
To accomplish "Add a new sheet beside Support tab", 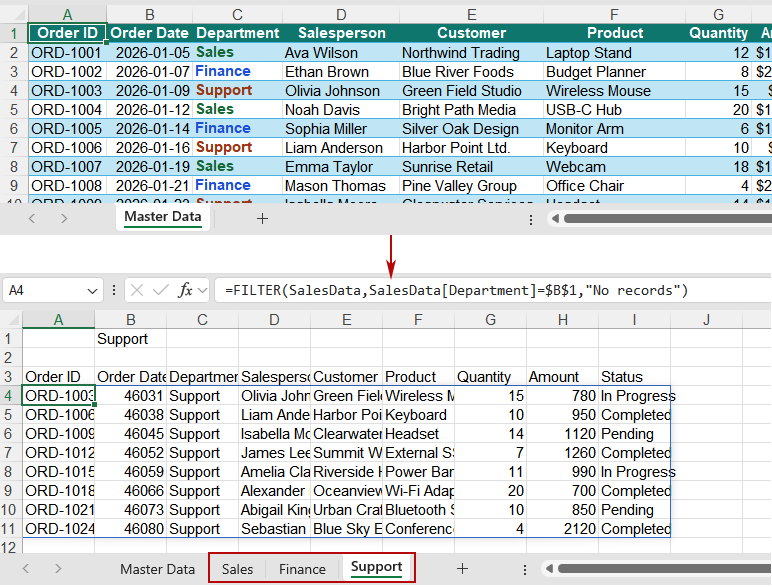I will point(462,569).
